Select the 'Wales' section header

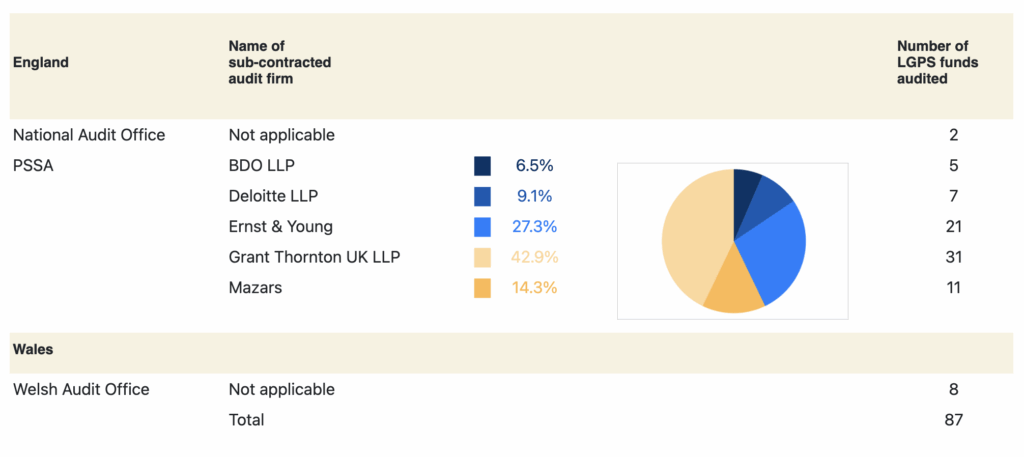coord(33,350)
